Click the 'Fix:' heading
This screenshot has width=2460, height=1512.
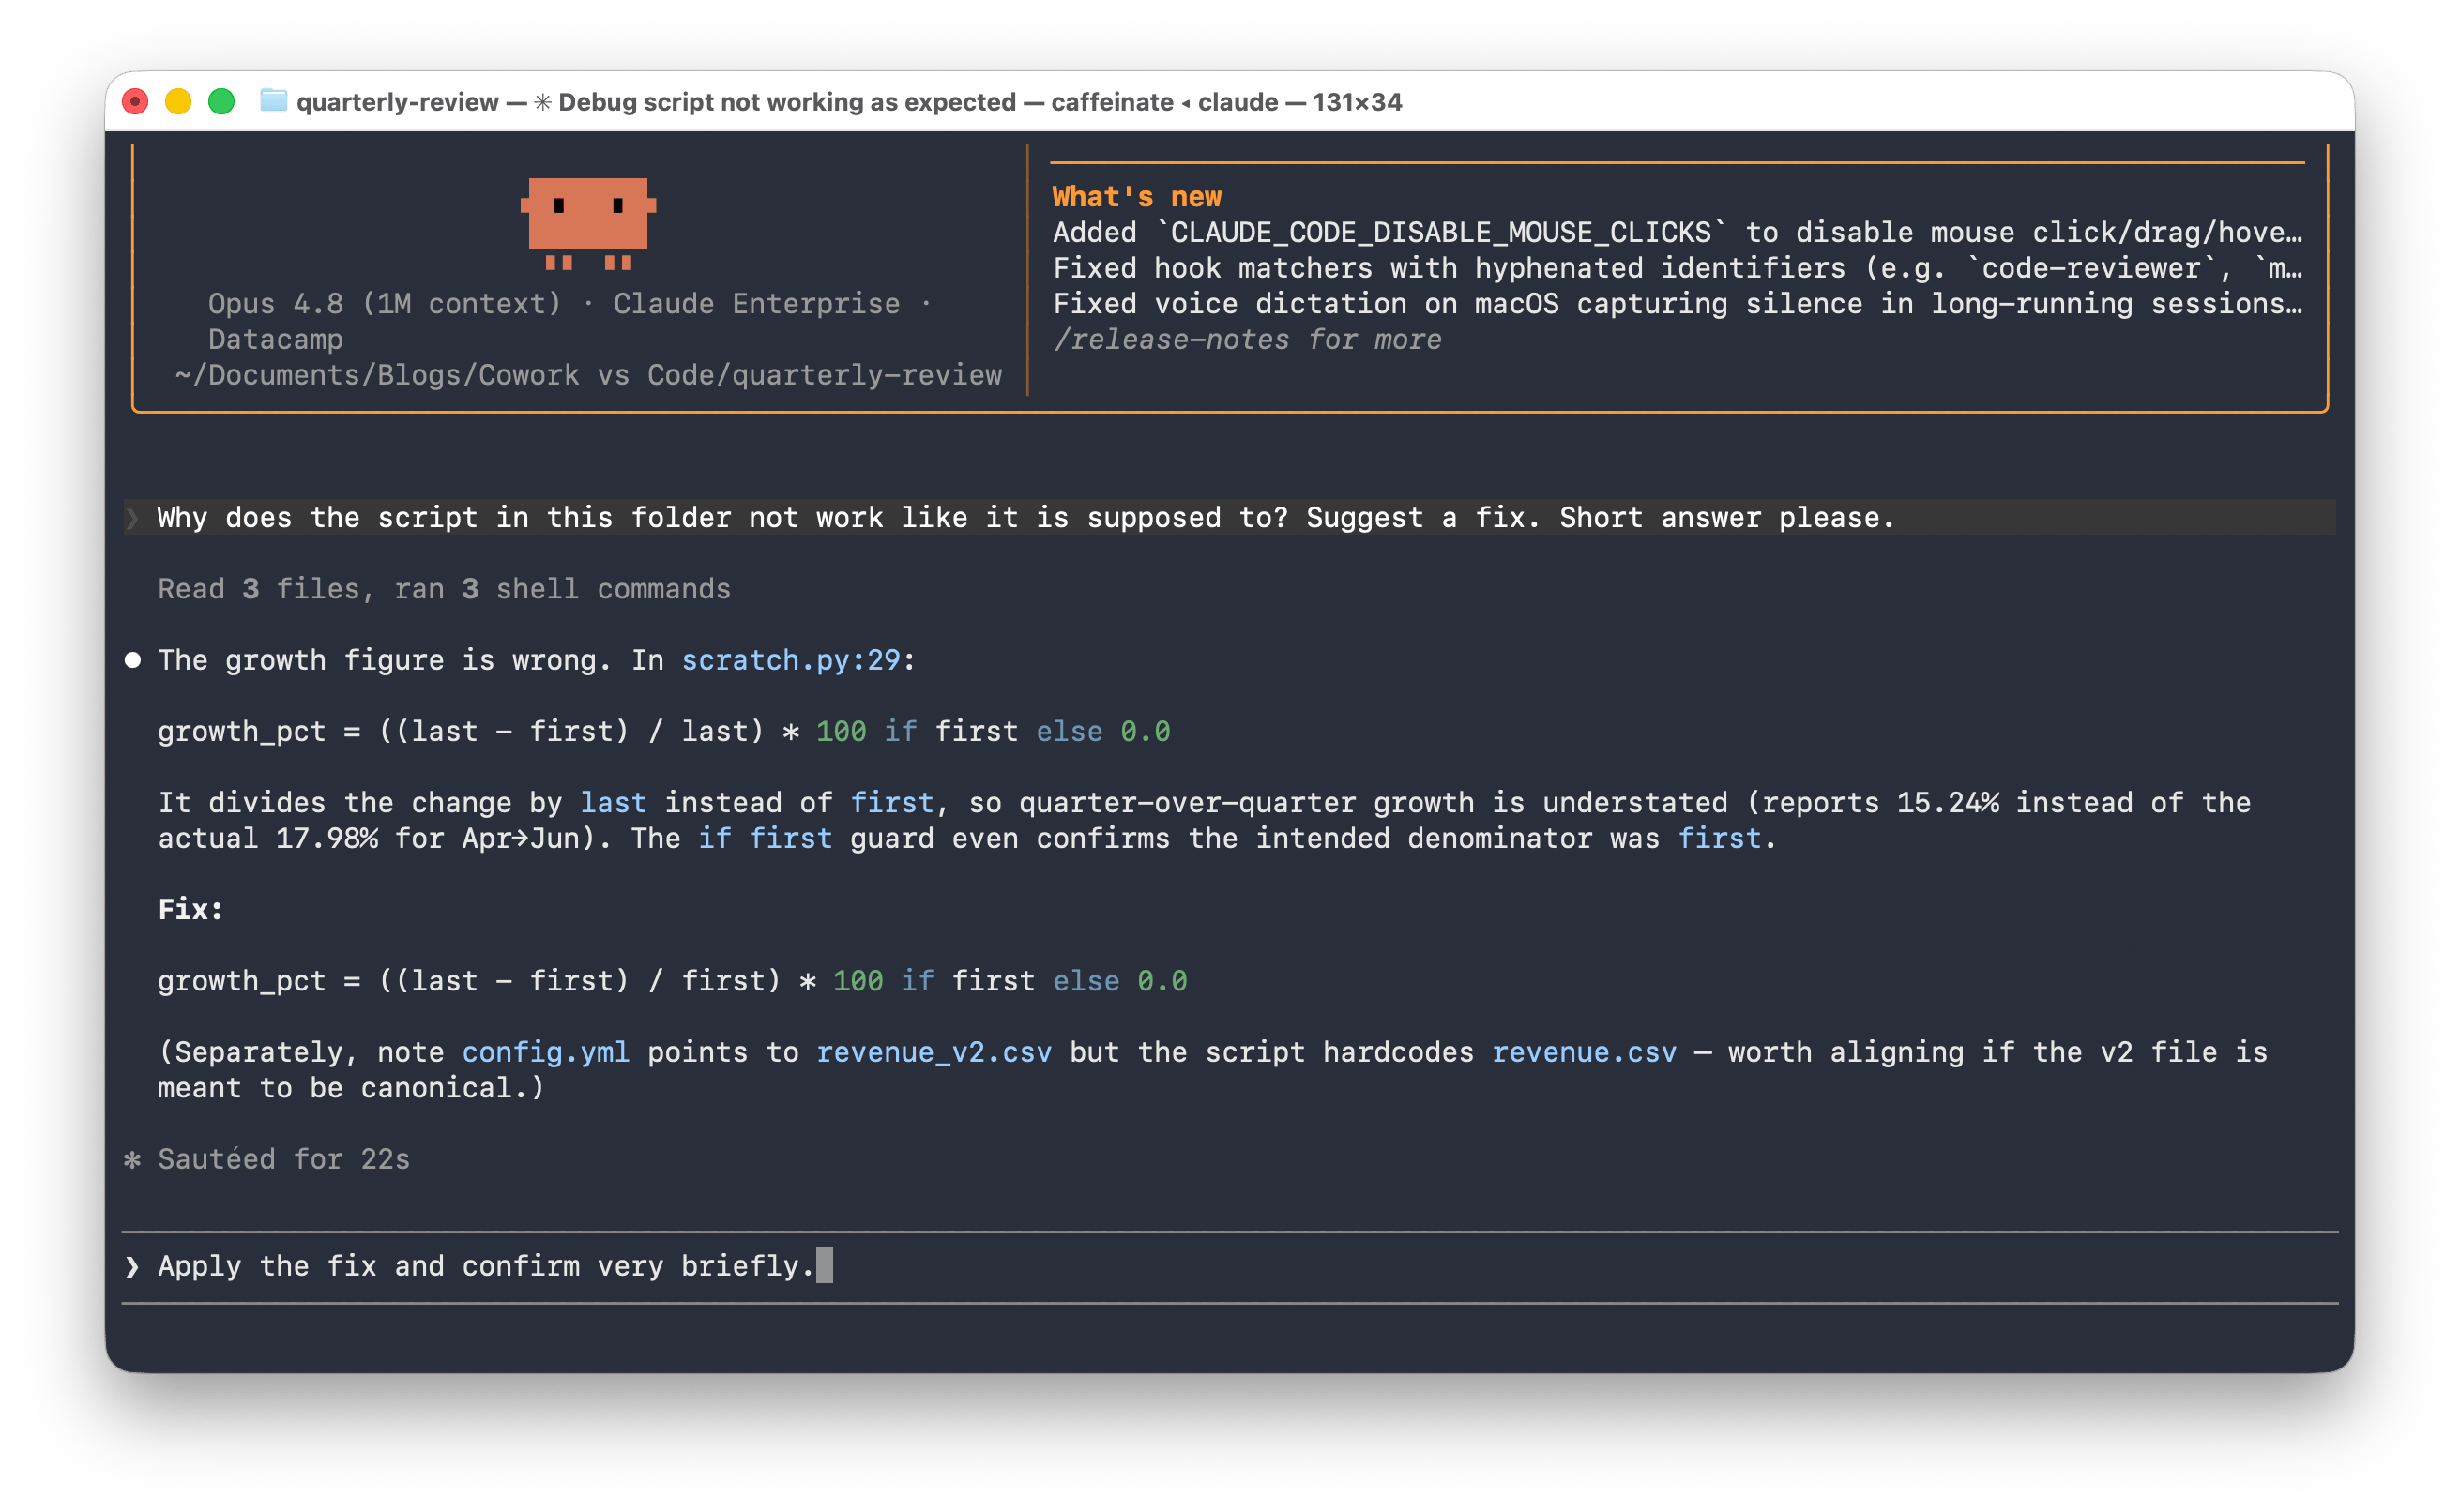190,909
